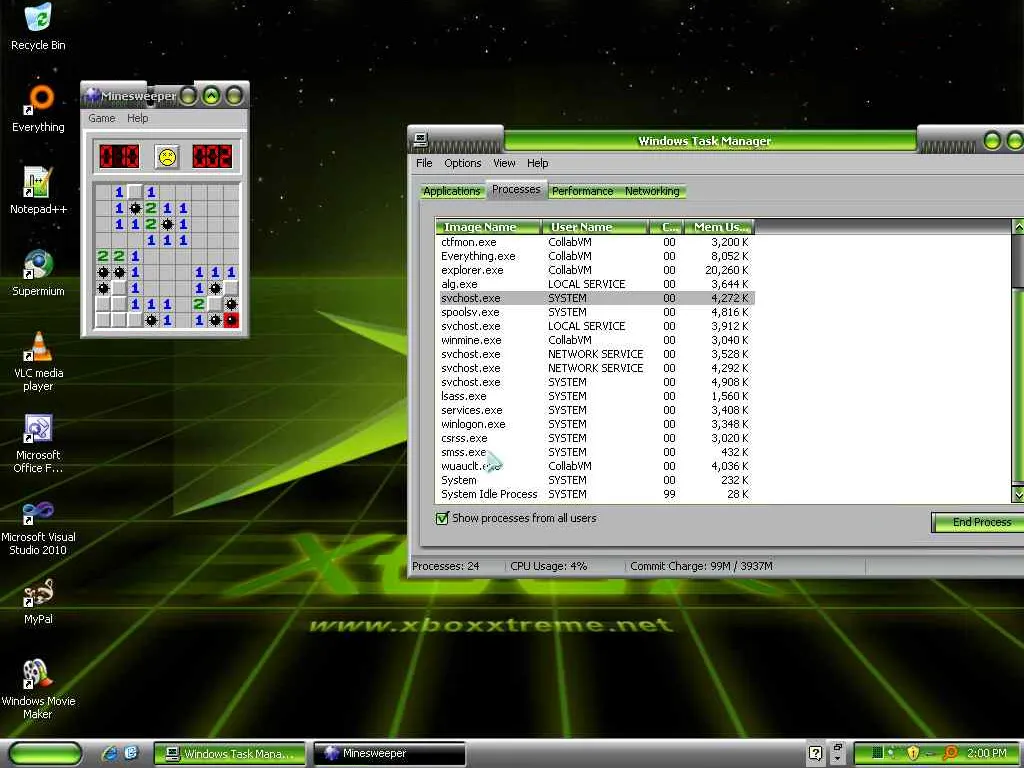The image size is (1024, 768).
Task: Click the second blue quick launch icon
Action: tap(131, 753)
